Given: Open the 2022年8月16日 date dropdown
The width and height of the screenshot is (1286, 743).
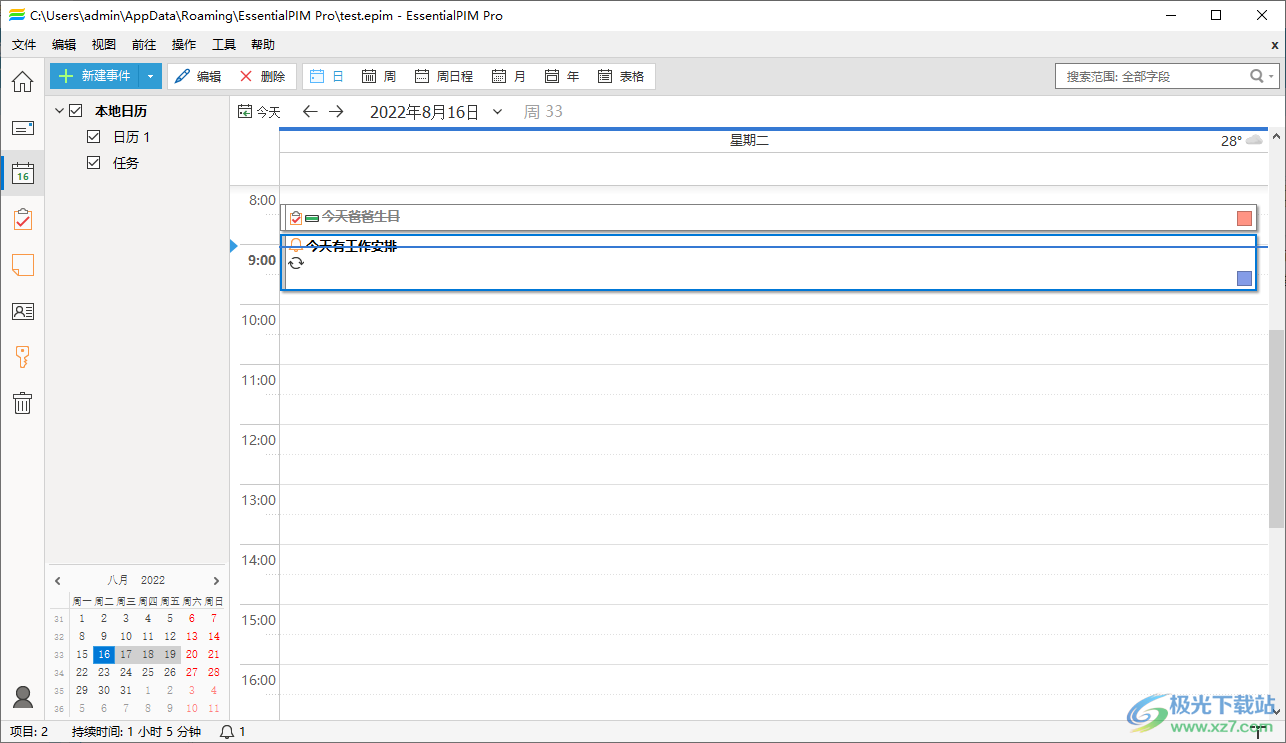Looking at the screenshot, I should click(497, 112).
